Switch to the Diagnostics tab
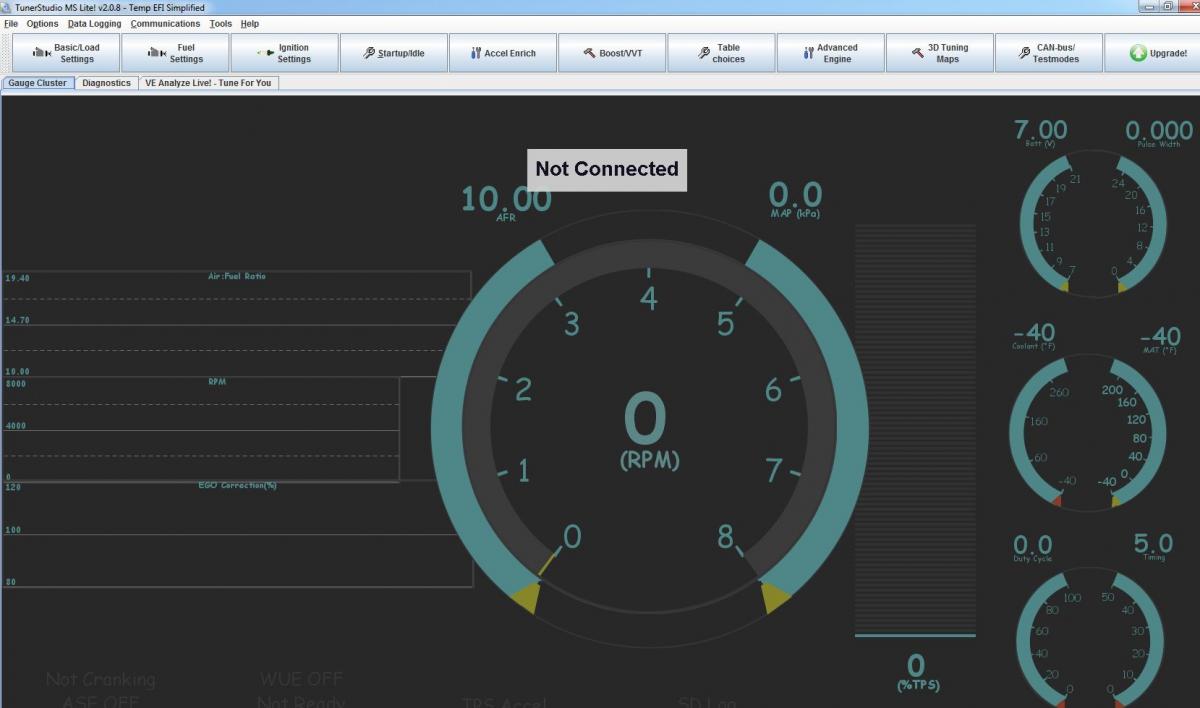Screen dimensions: 1200x708 click(106, 83)
